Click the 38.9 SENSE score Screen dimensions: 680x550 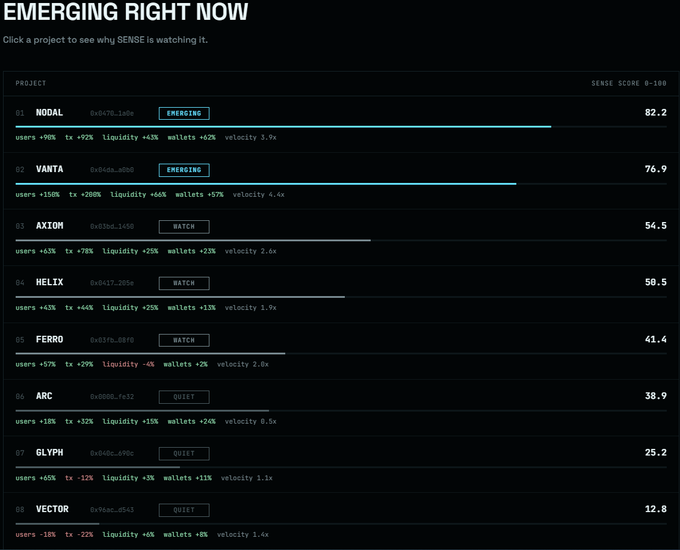pos(655,396)
